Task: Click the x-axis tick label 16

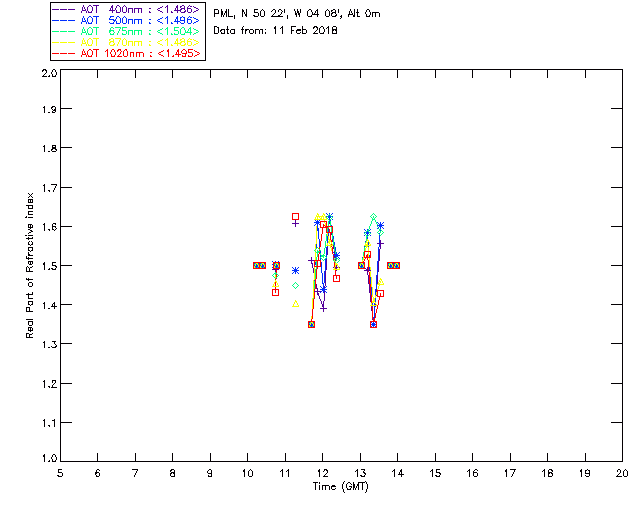Action: [473, 473]
